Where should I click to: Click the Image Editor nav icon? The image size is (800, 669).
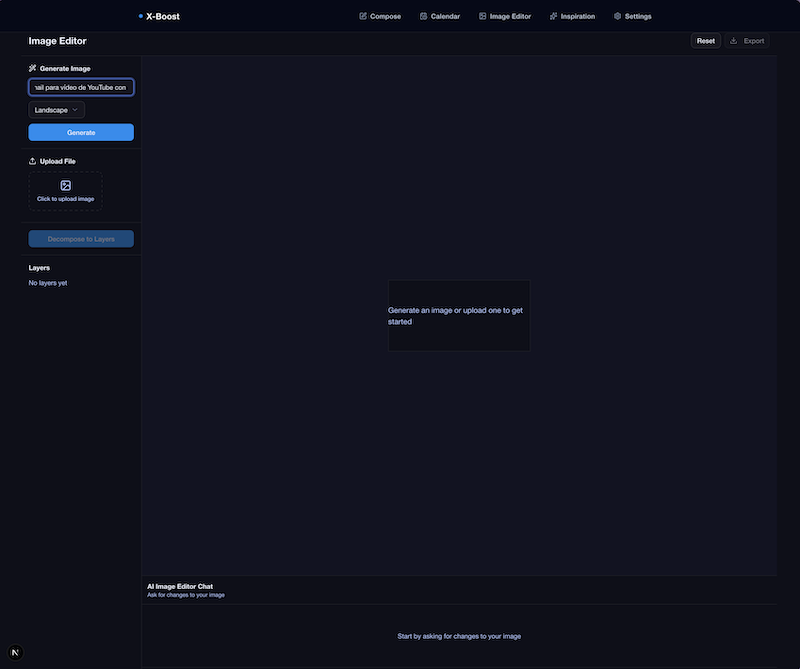pos(482,16)
